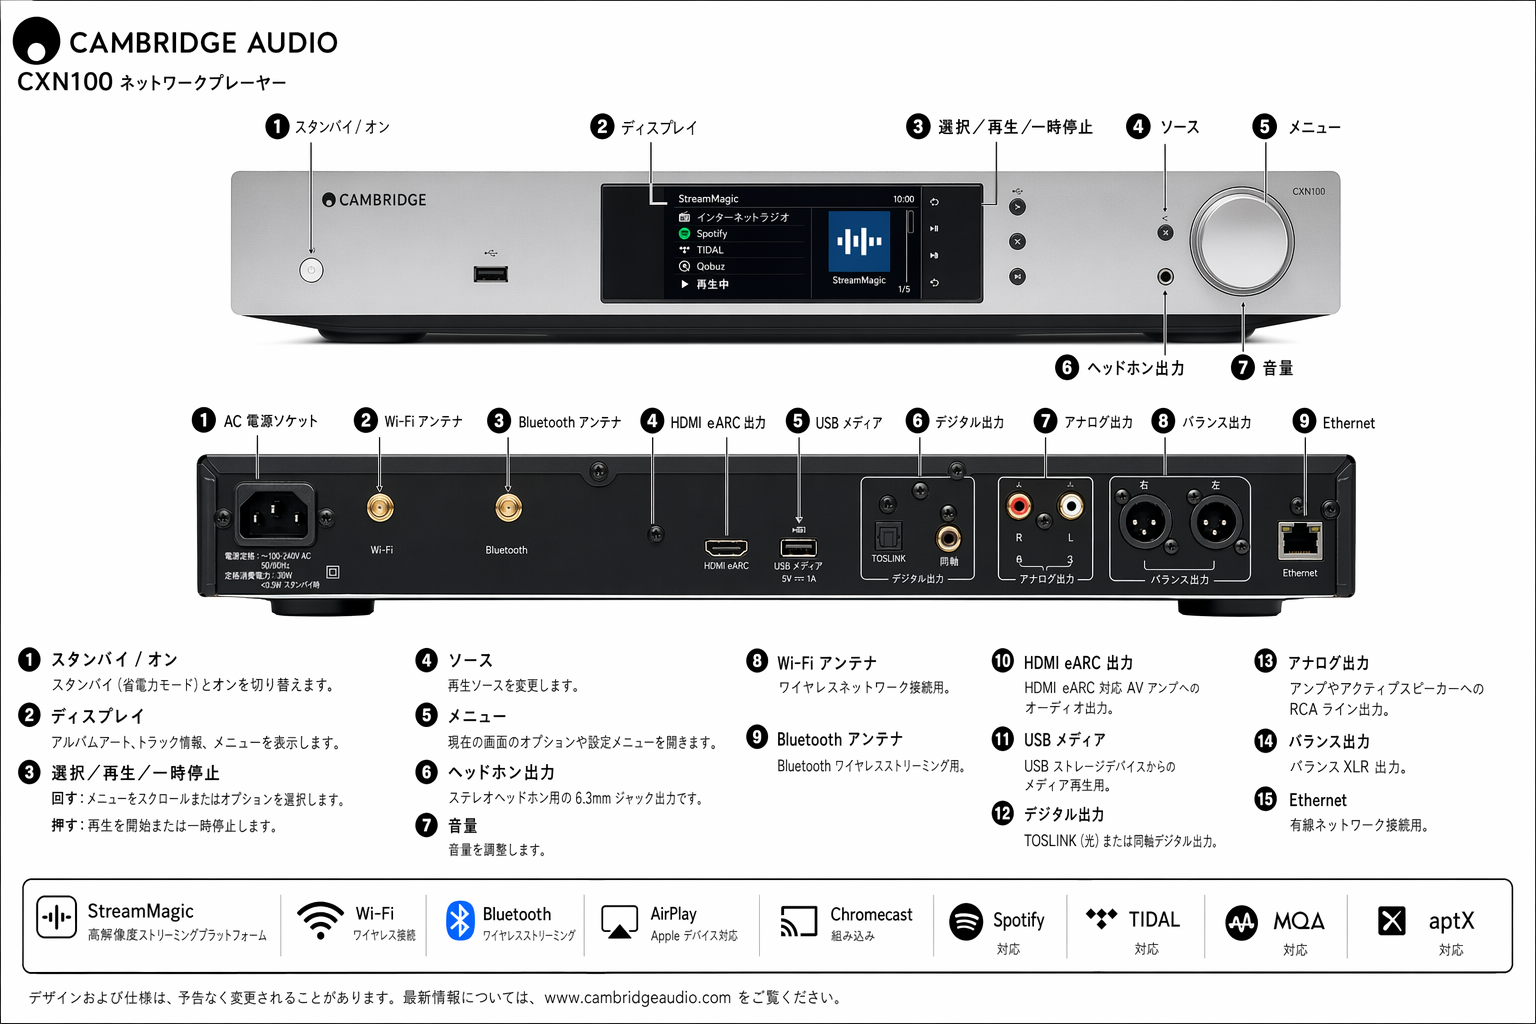This screenshot has height=1024, width=1536.
Task: Click the Wi-Fi signal icon in the feature bar
Action: 320,920
